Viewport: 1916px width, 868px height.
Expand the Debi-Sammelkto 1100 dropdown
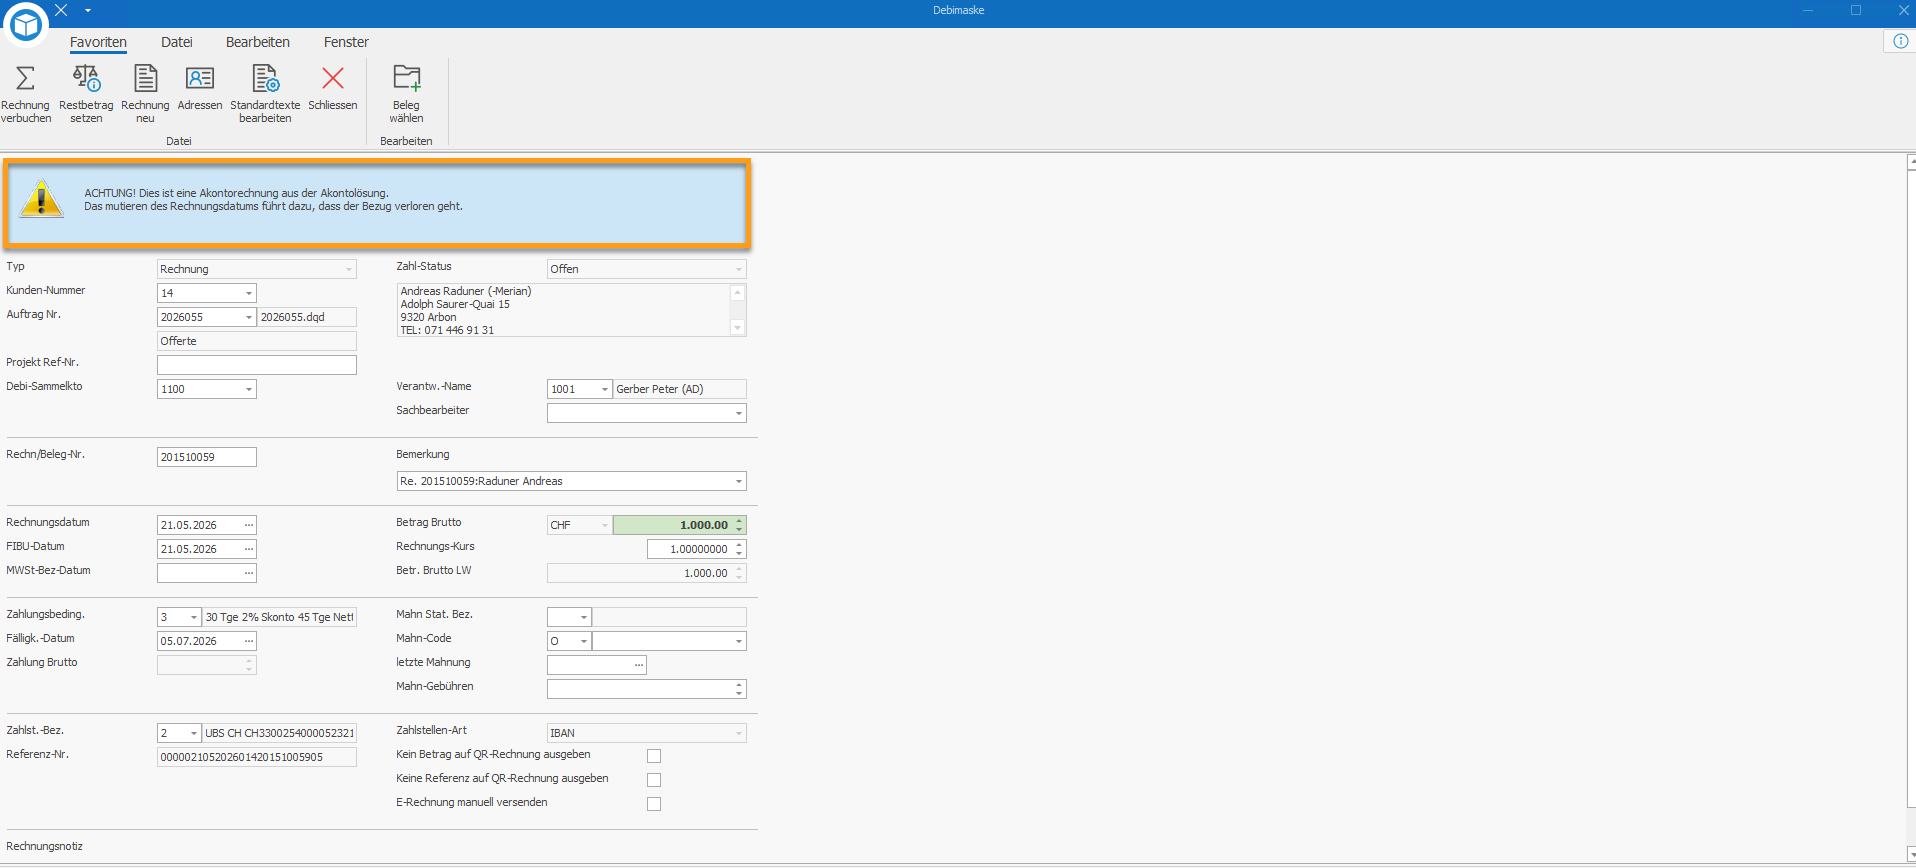point(249,389)
